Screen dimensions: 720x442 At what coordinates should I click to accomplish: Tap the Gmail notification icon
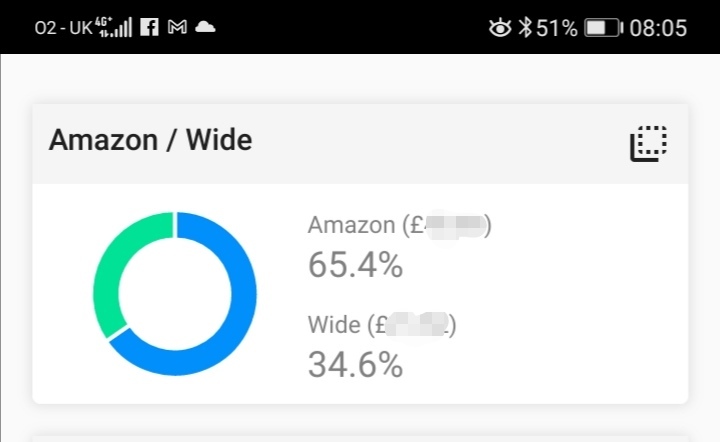click(177, 28)
